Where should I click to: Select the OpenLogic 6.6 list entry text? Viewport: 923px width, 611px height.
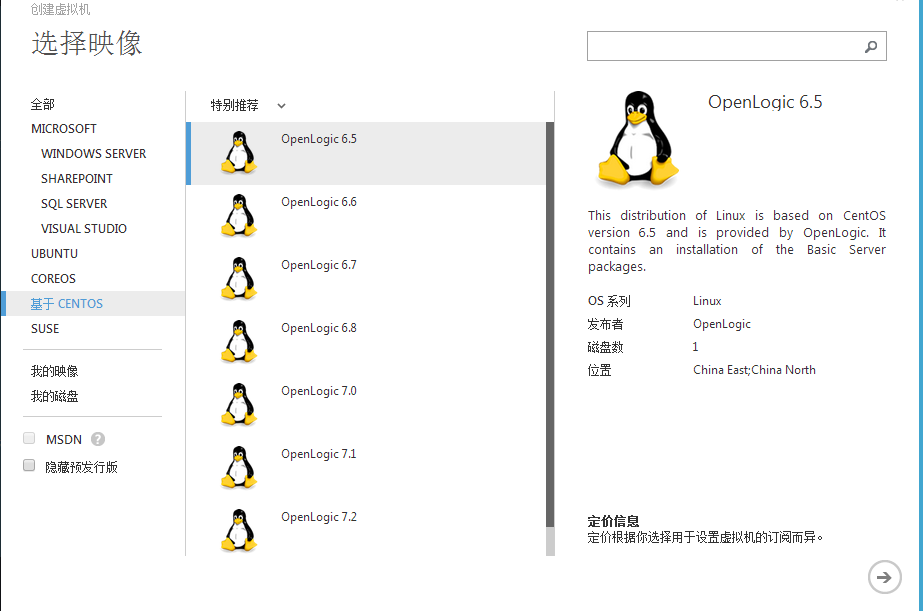[x=318, y=202]
